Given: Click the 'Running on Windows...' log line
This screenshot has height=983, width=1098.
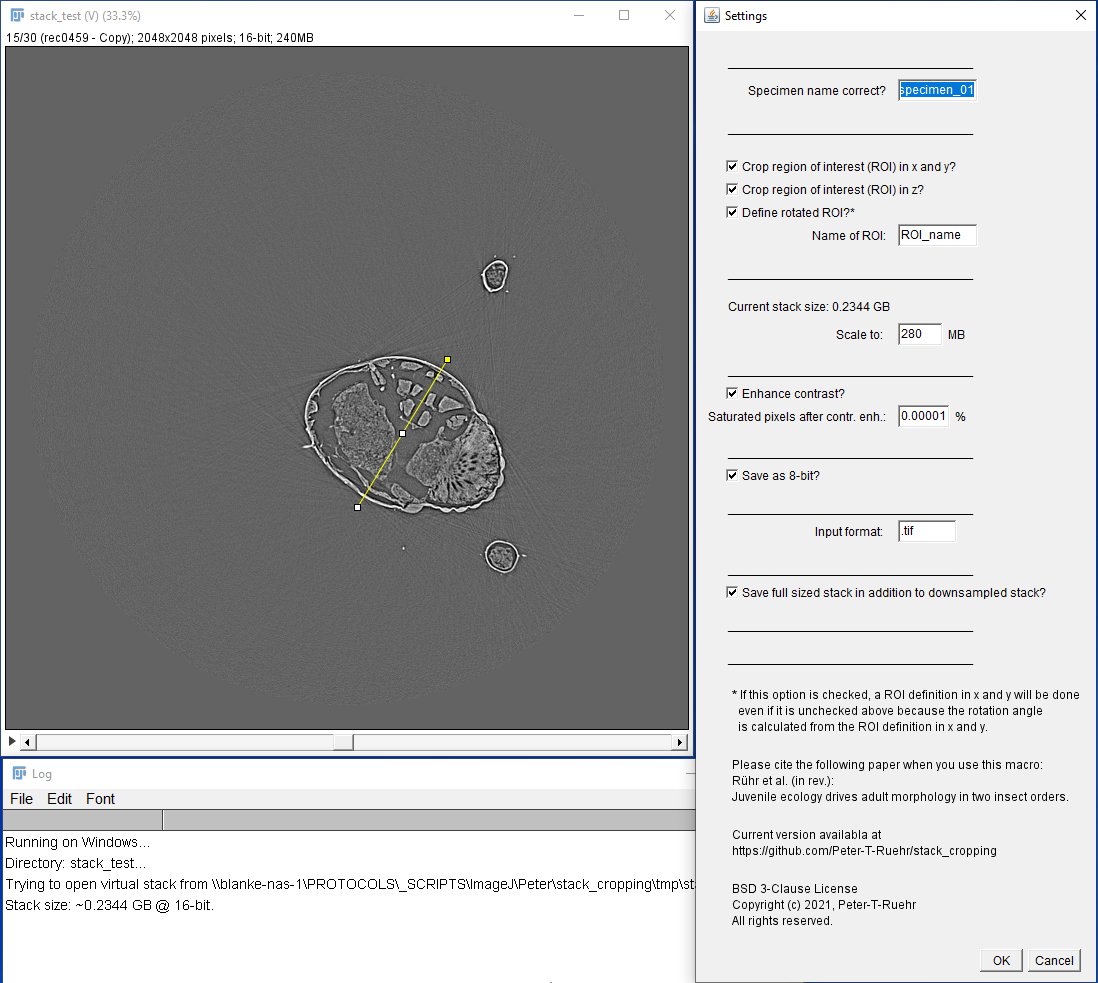Looking at the screenshot, I should (77, 842).
